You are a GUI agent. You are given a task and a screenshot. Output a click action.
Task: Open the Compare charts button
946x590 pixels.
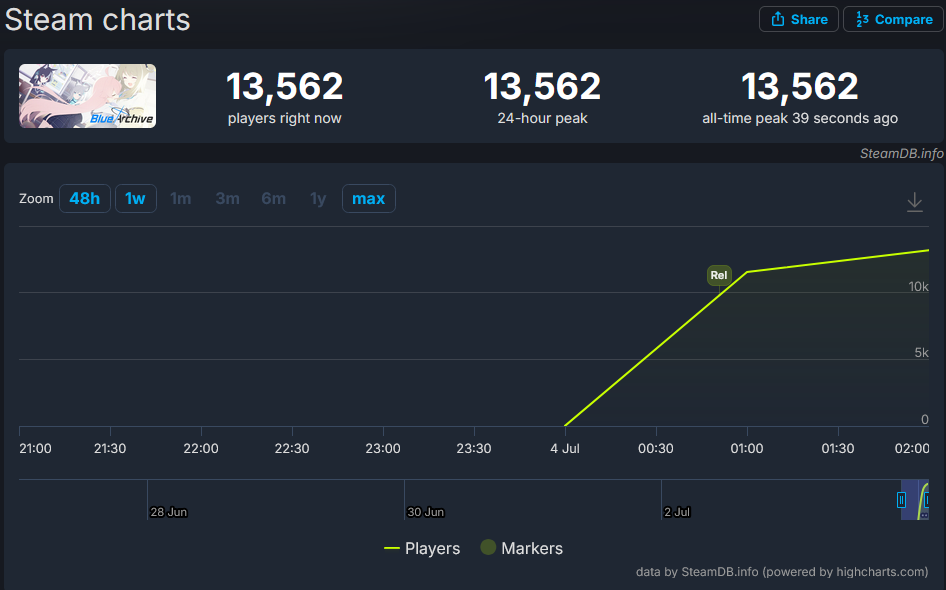click(x=894, y=19)
